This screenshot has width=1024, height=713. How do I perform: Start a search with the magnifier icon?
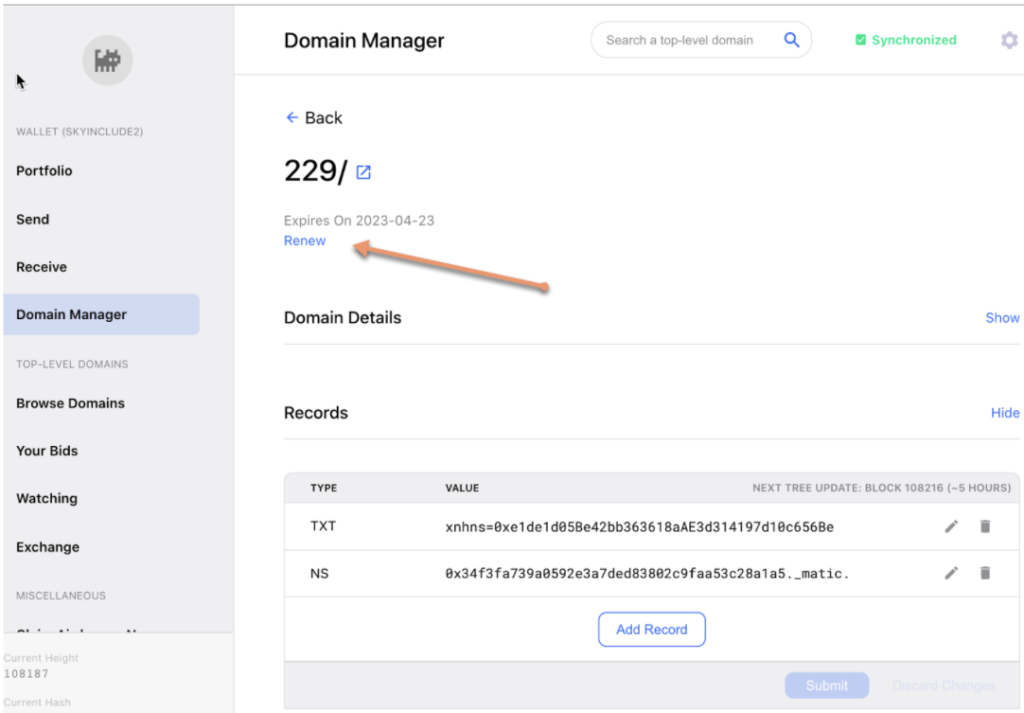(x=792, y=39)
